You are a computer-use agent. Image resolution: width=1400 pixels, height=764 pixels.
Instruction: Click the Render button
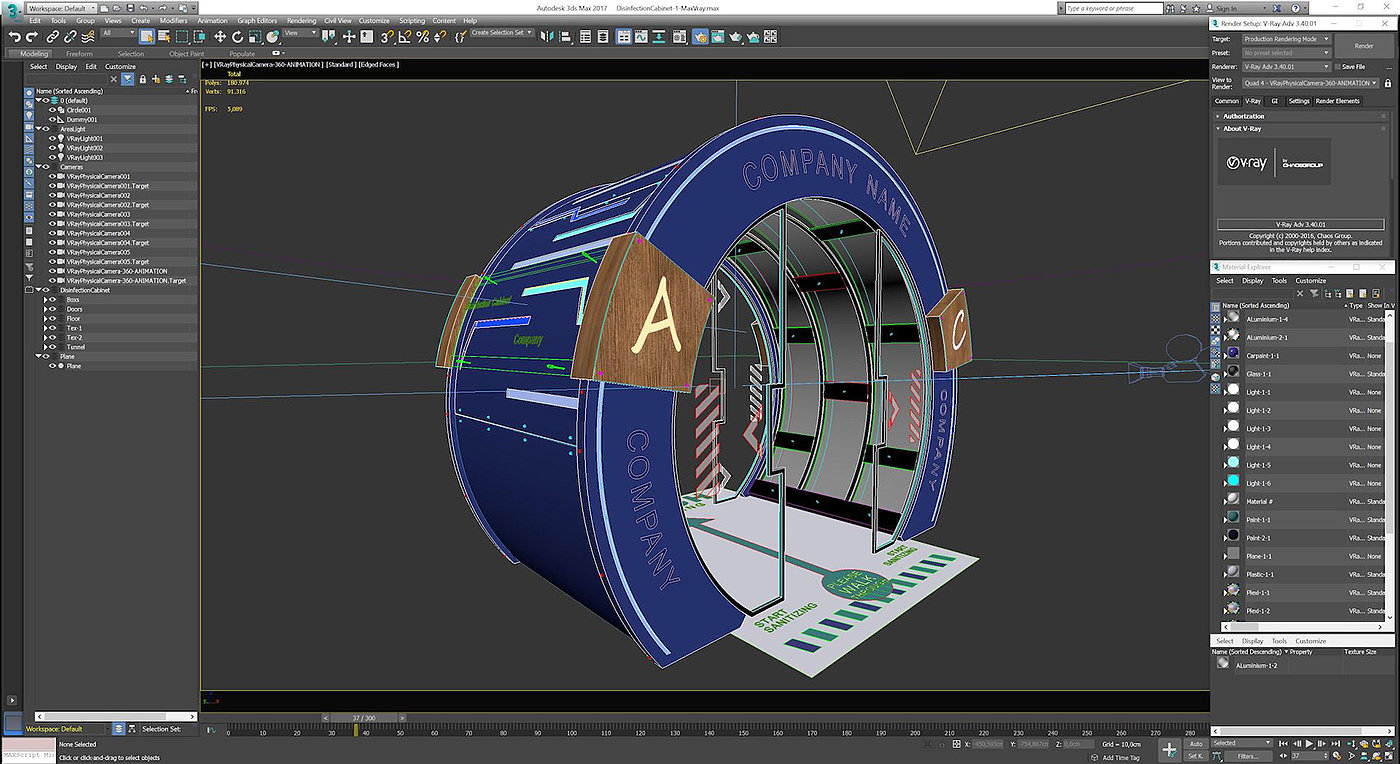[x=1363, y=46]
